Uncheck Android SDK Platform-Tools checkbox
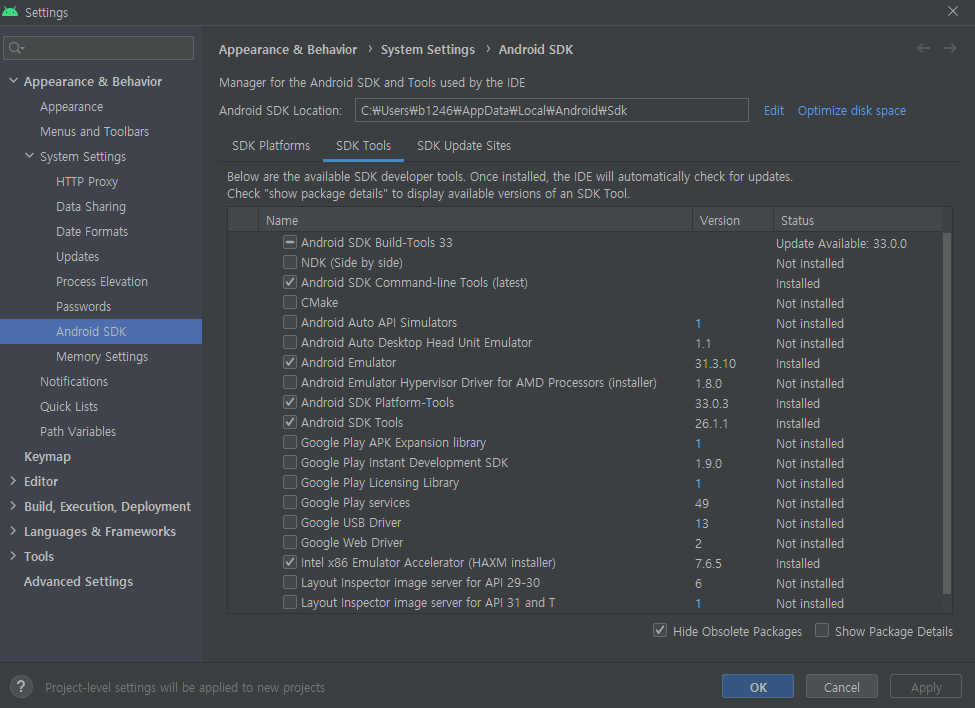 [290, 402]
